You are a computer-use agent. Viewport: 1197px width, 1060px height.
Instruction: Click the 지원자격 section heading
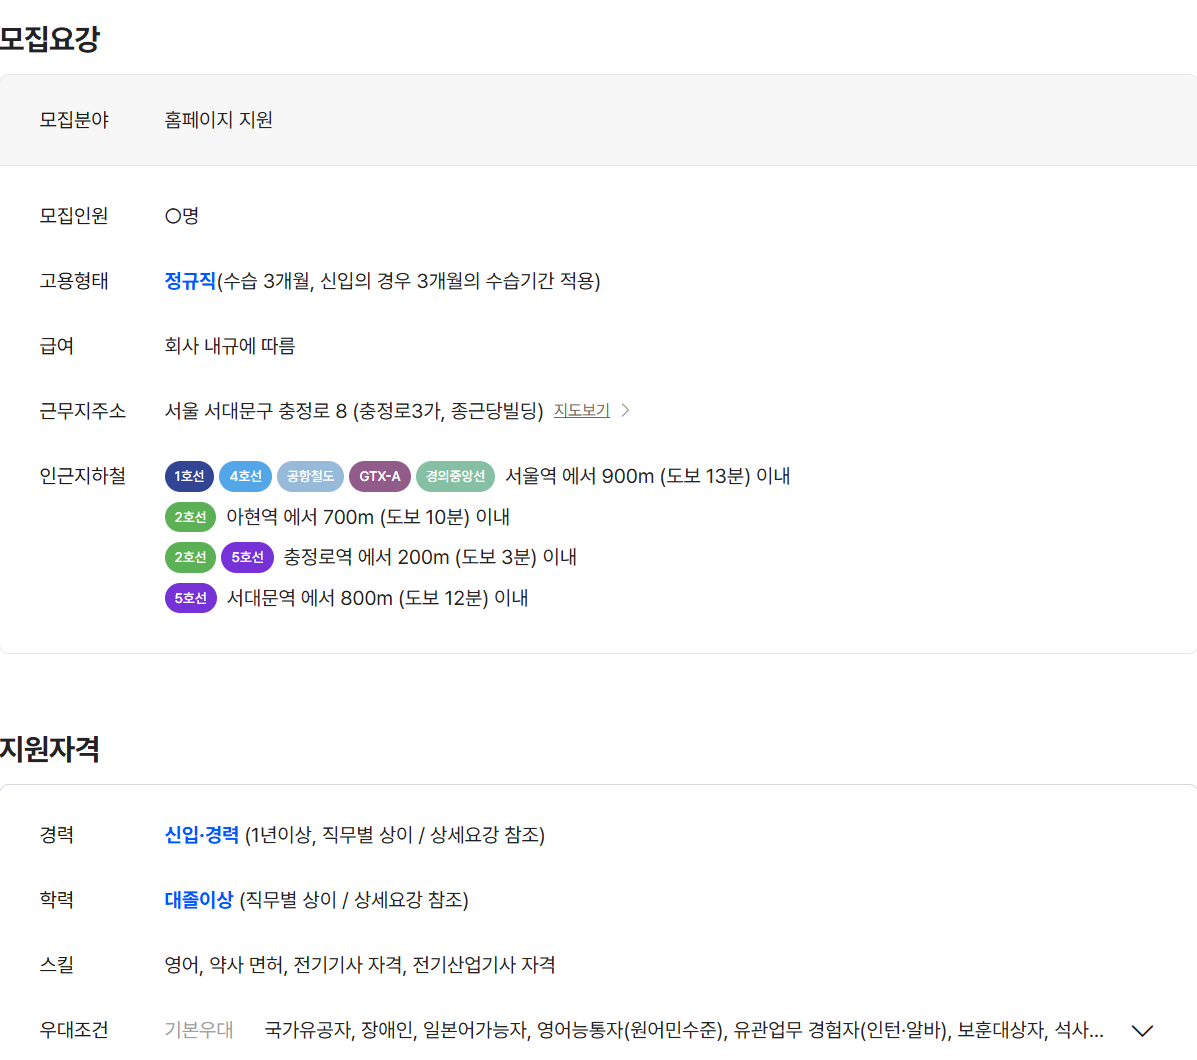50,749
